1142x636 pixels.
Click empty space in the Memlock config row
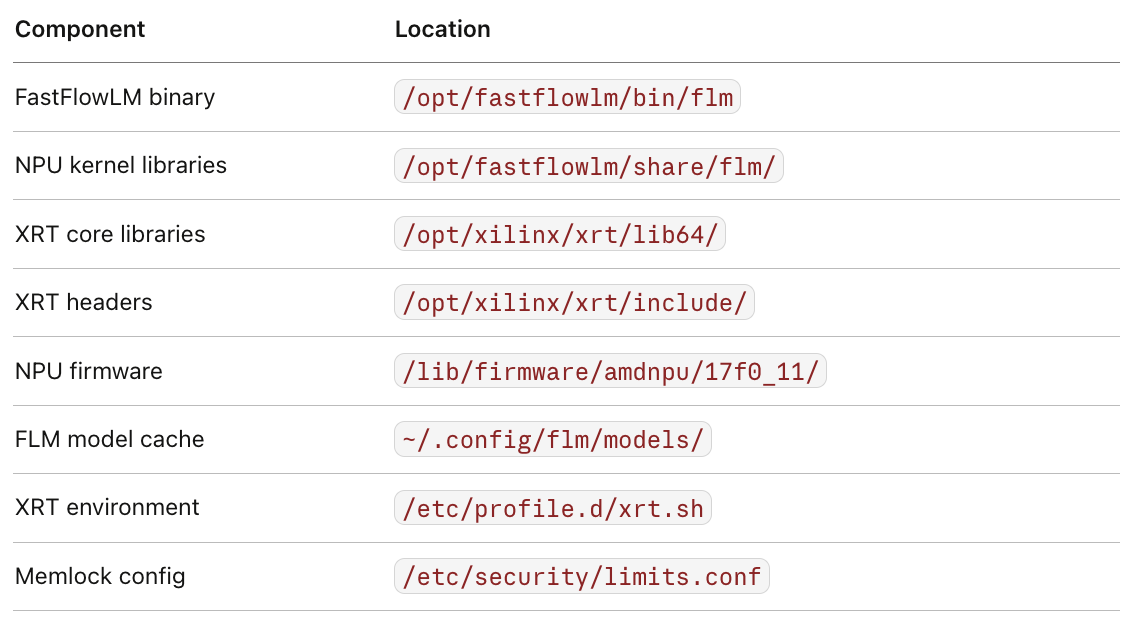[x=944, y=576]
